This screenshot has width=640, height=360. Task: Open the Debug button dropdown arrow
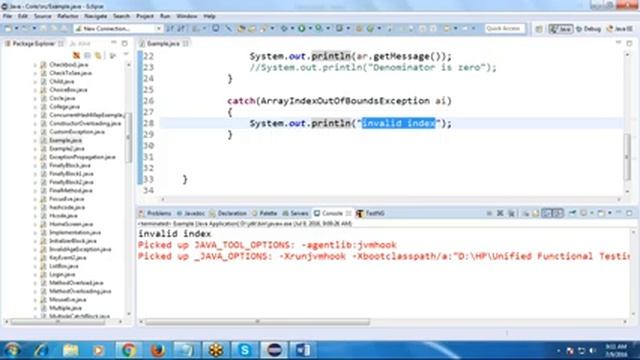[293, 28]
